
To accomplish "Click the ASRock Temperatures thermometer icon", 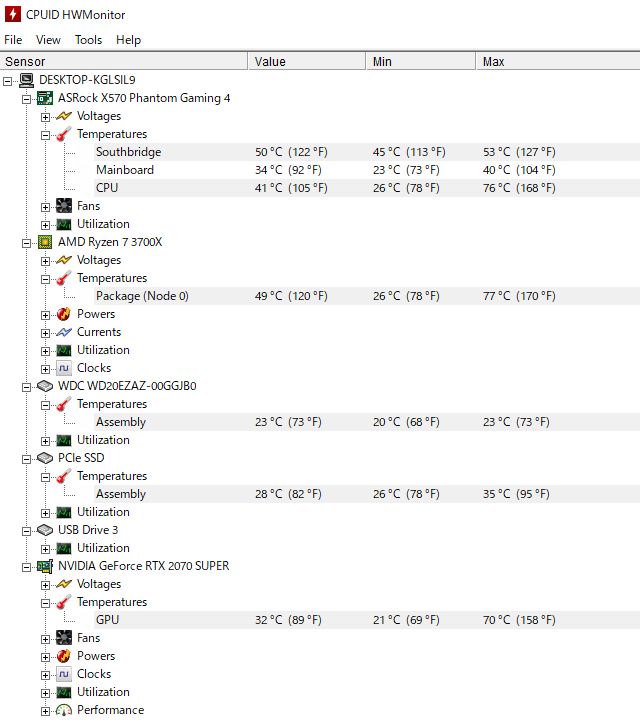I will (x=64, y=134).
